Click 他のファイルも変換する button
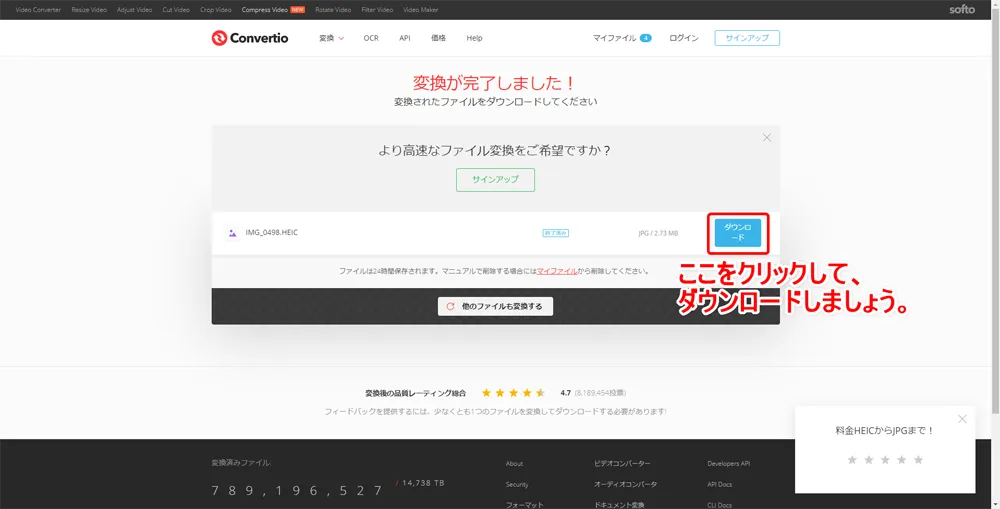Viewport: 1000px width, 509px height. pyautogui.click(x=496, y=306)
